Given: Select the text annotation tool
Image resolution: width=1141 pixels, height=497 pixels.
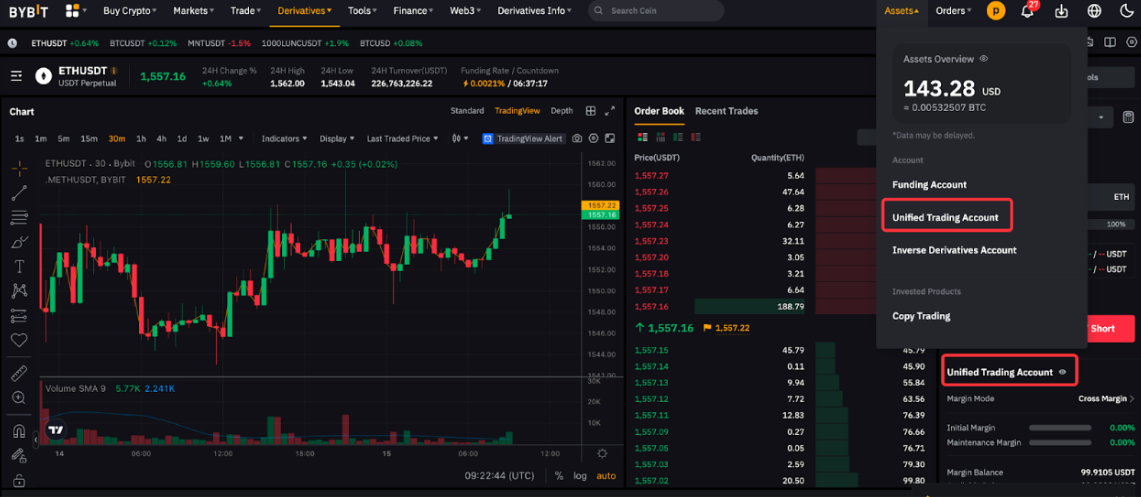Looking at the screenshot, I should (19, 266).
